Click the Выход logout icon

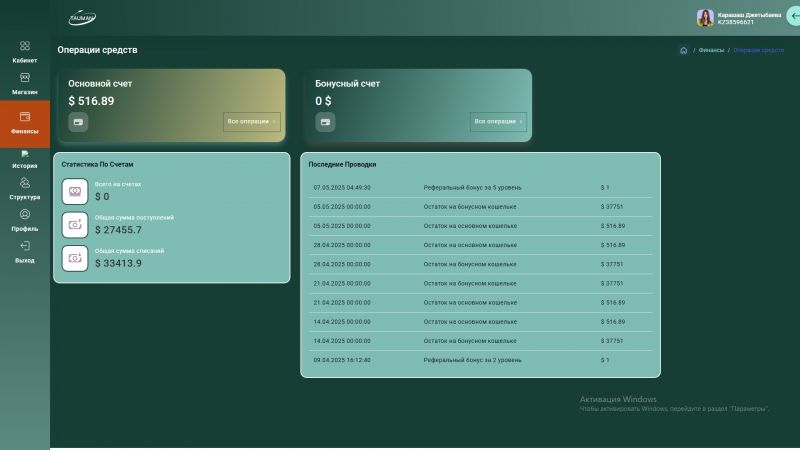coord(25,246)
